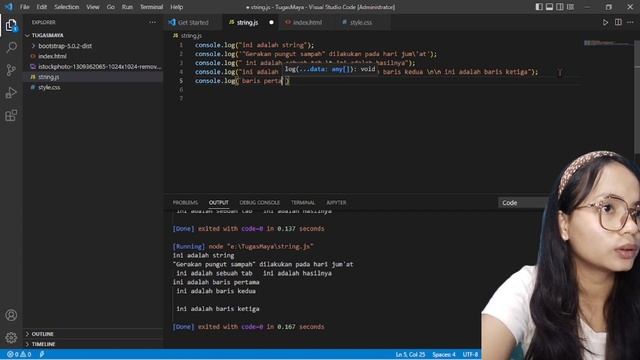Screen dimensions: 640x360
Task: Click EXPLORER sidebar title
Action: pyautogui.click(x=44, y=22)
